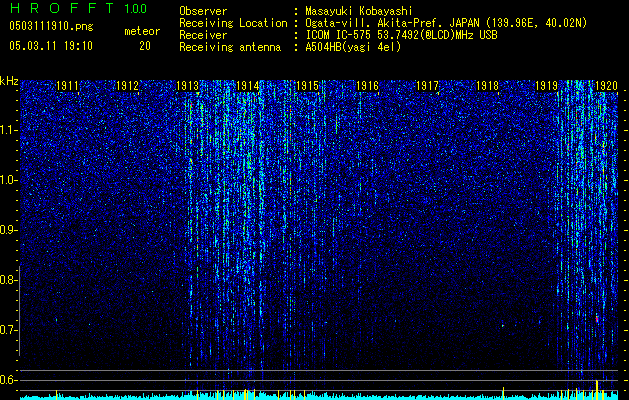Click the red meteor echo spot near 0.7 kHz
The image size is (629, 400).
coord(597,319)
